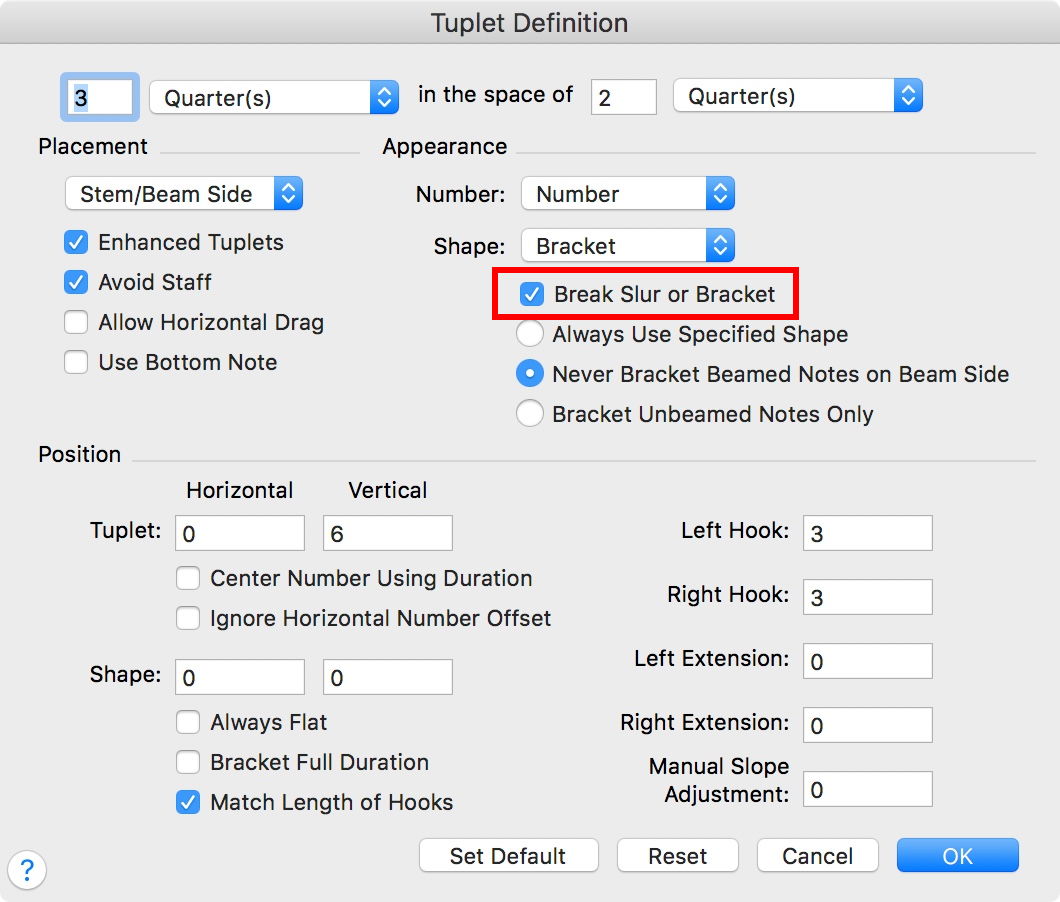The width and height of the screenshot is (1060, 902).
Task: Open the Number appearance dropdown
Action: click(x=628, y=194)
